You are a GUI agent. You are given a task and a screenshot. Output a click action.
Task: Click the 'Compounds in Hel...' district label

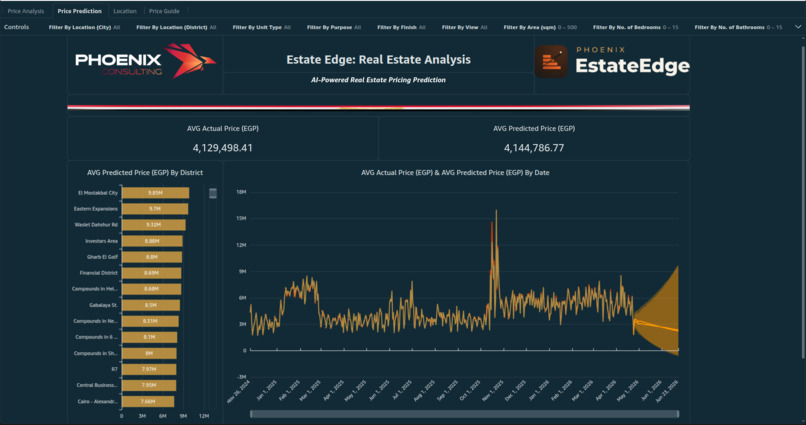95,289
